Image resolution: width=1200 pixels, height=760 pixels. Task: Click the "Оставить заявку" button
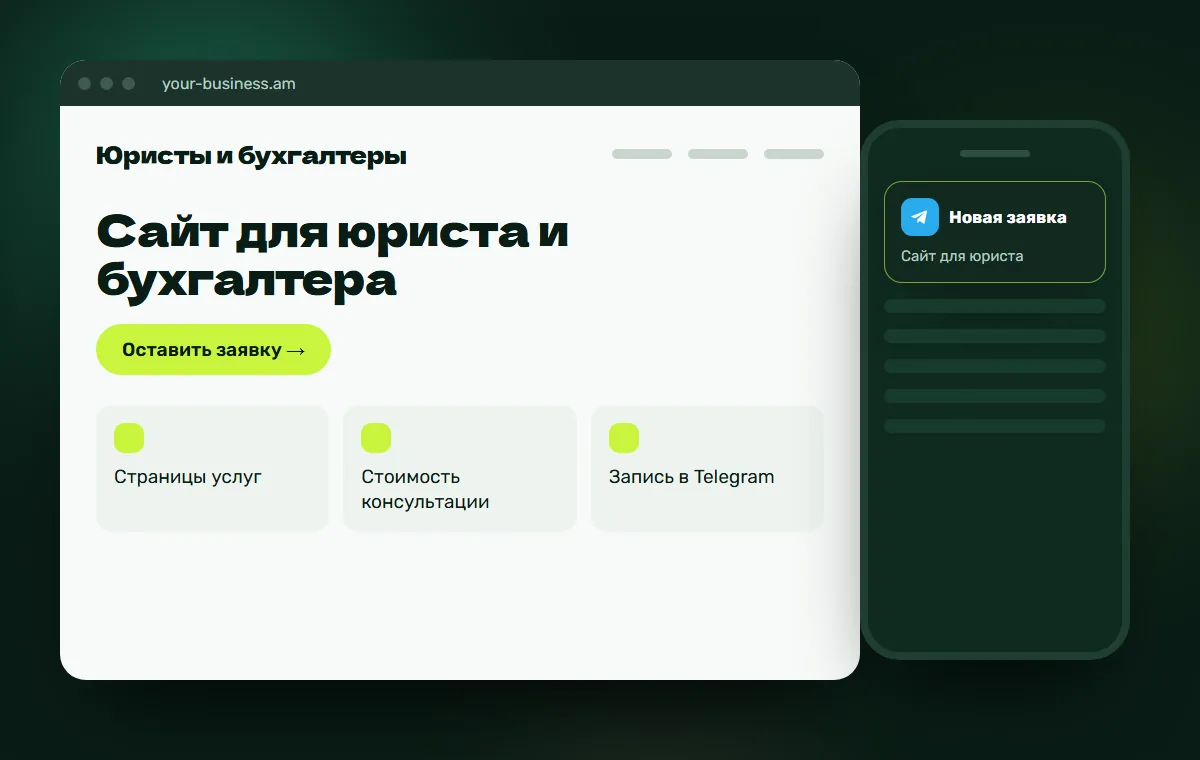coord(213,350)
